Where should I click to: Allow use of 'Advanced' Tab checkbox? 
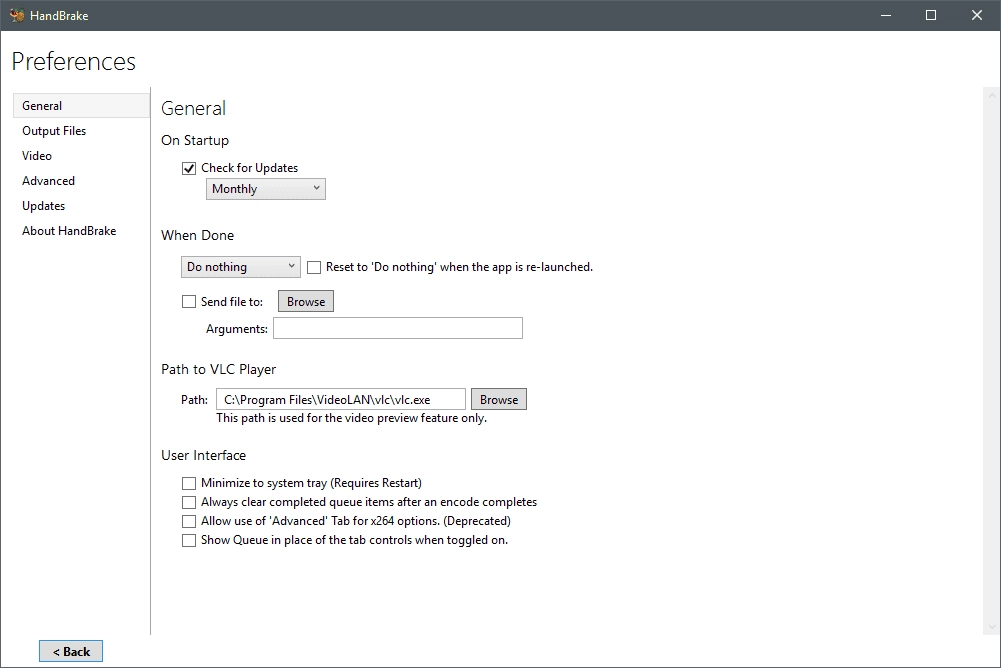pyautogui.click(x=189, y=521)
